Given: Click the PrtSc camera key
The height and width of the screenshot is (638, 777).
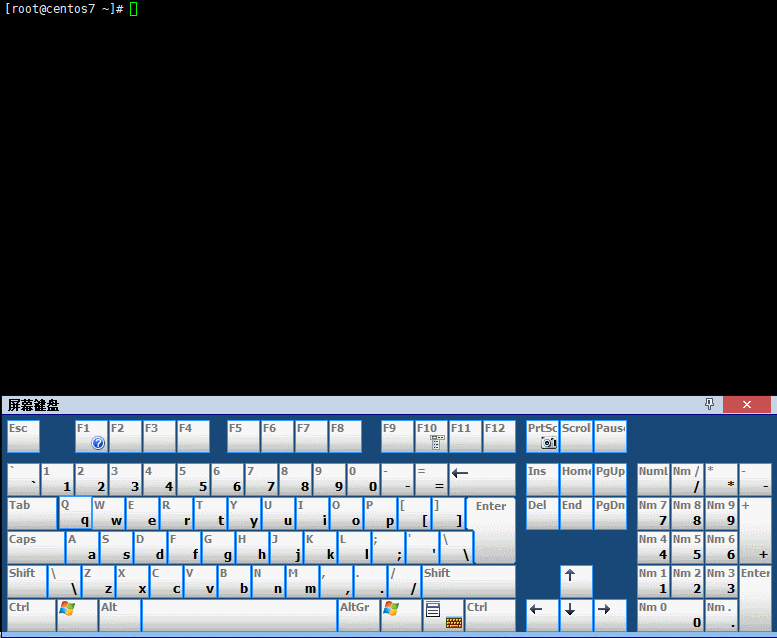Looking at the screenshot, I should (542, 436).
